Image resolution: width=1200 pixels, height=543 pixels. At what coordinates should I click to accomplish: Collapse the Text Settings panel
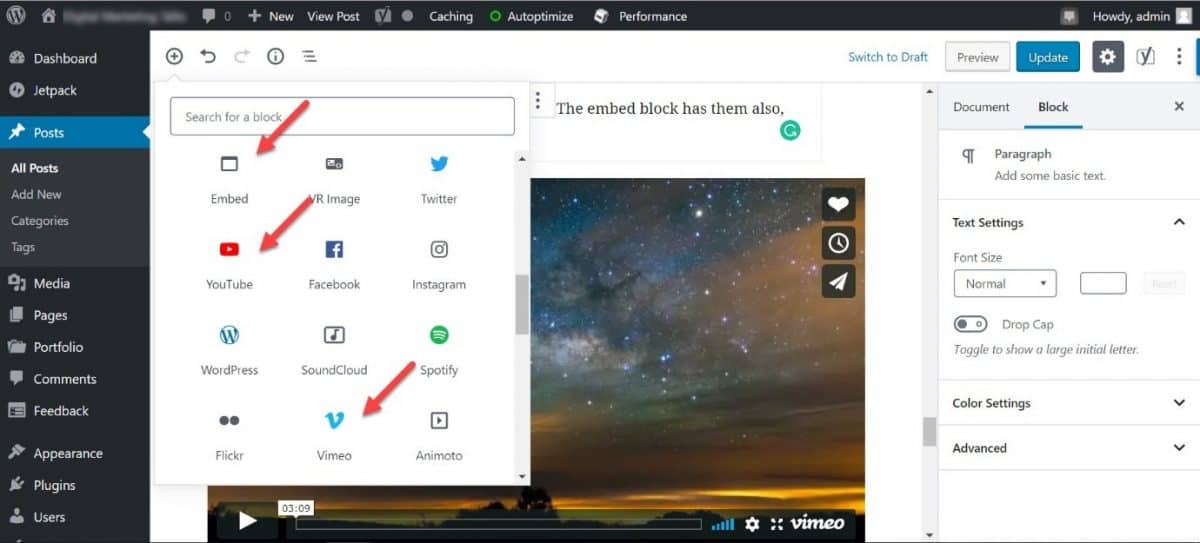tap(1069, 222)
